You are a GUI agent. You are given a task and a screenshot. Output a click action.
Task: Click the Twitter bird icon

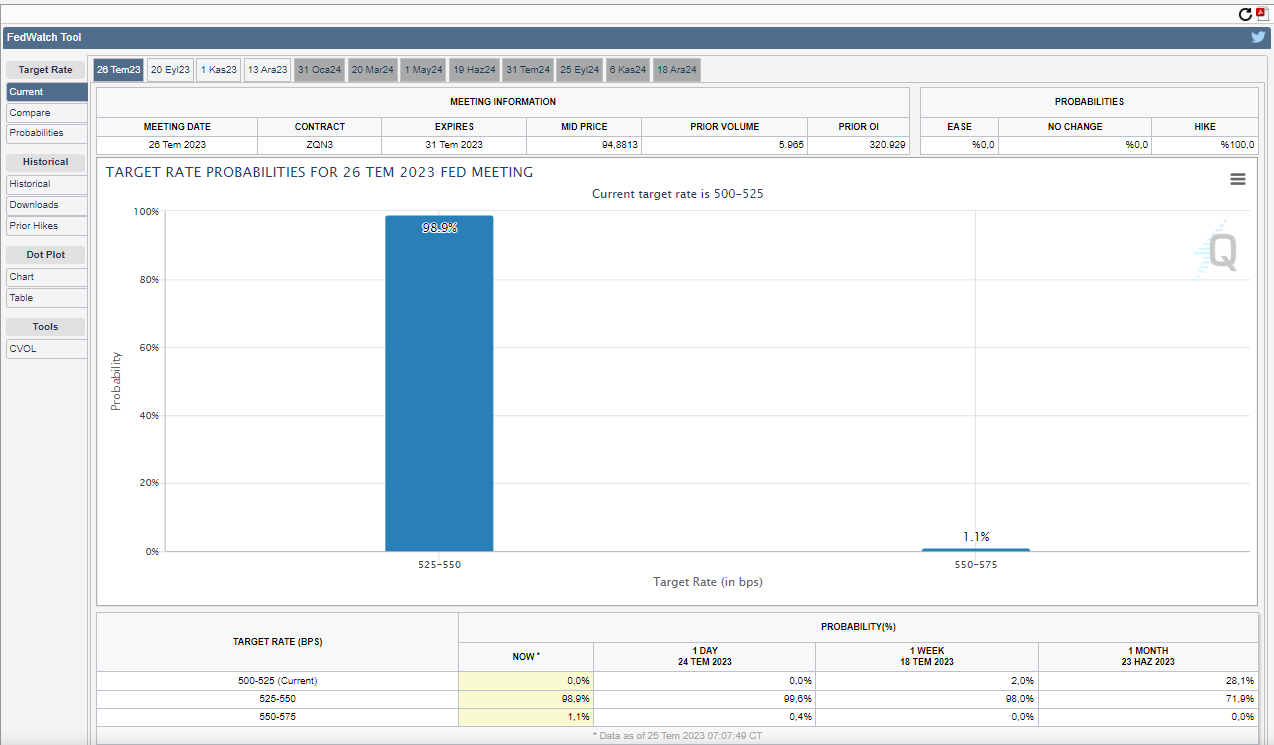pyautogui.click(x=1258, y=37)
